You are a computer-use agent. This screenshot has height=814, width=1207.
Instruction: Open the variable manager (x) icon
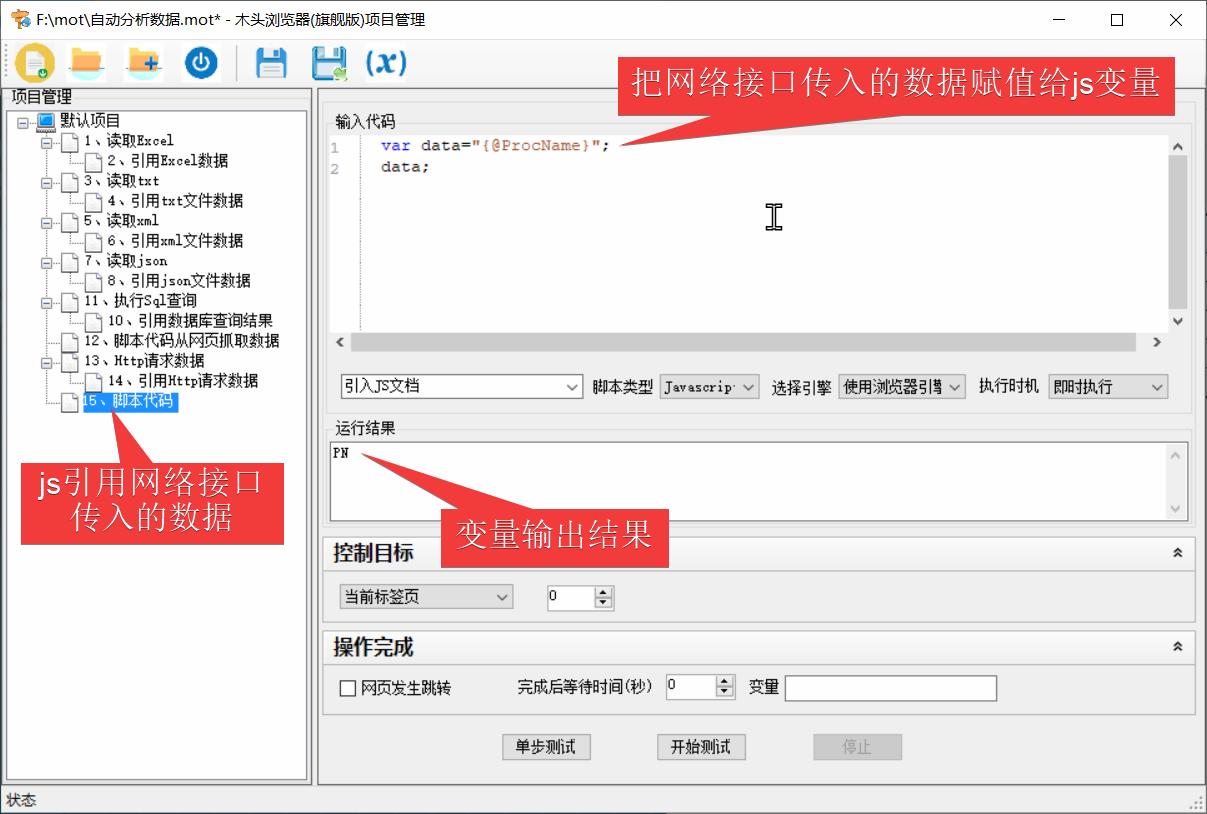pyautogui.click(x=385, y=61)
